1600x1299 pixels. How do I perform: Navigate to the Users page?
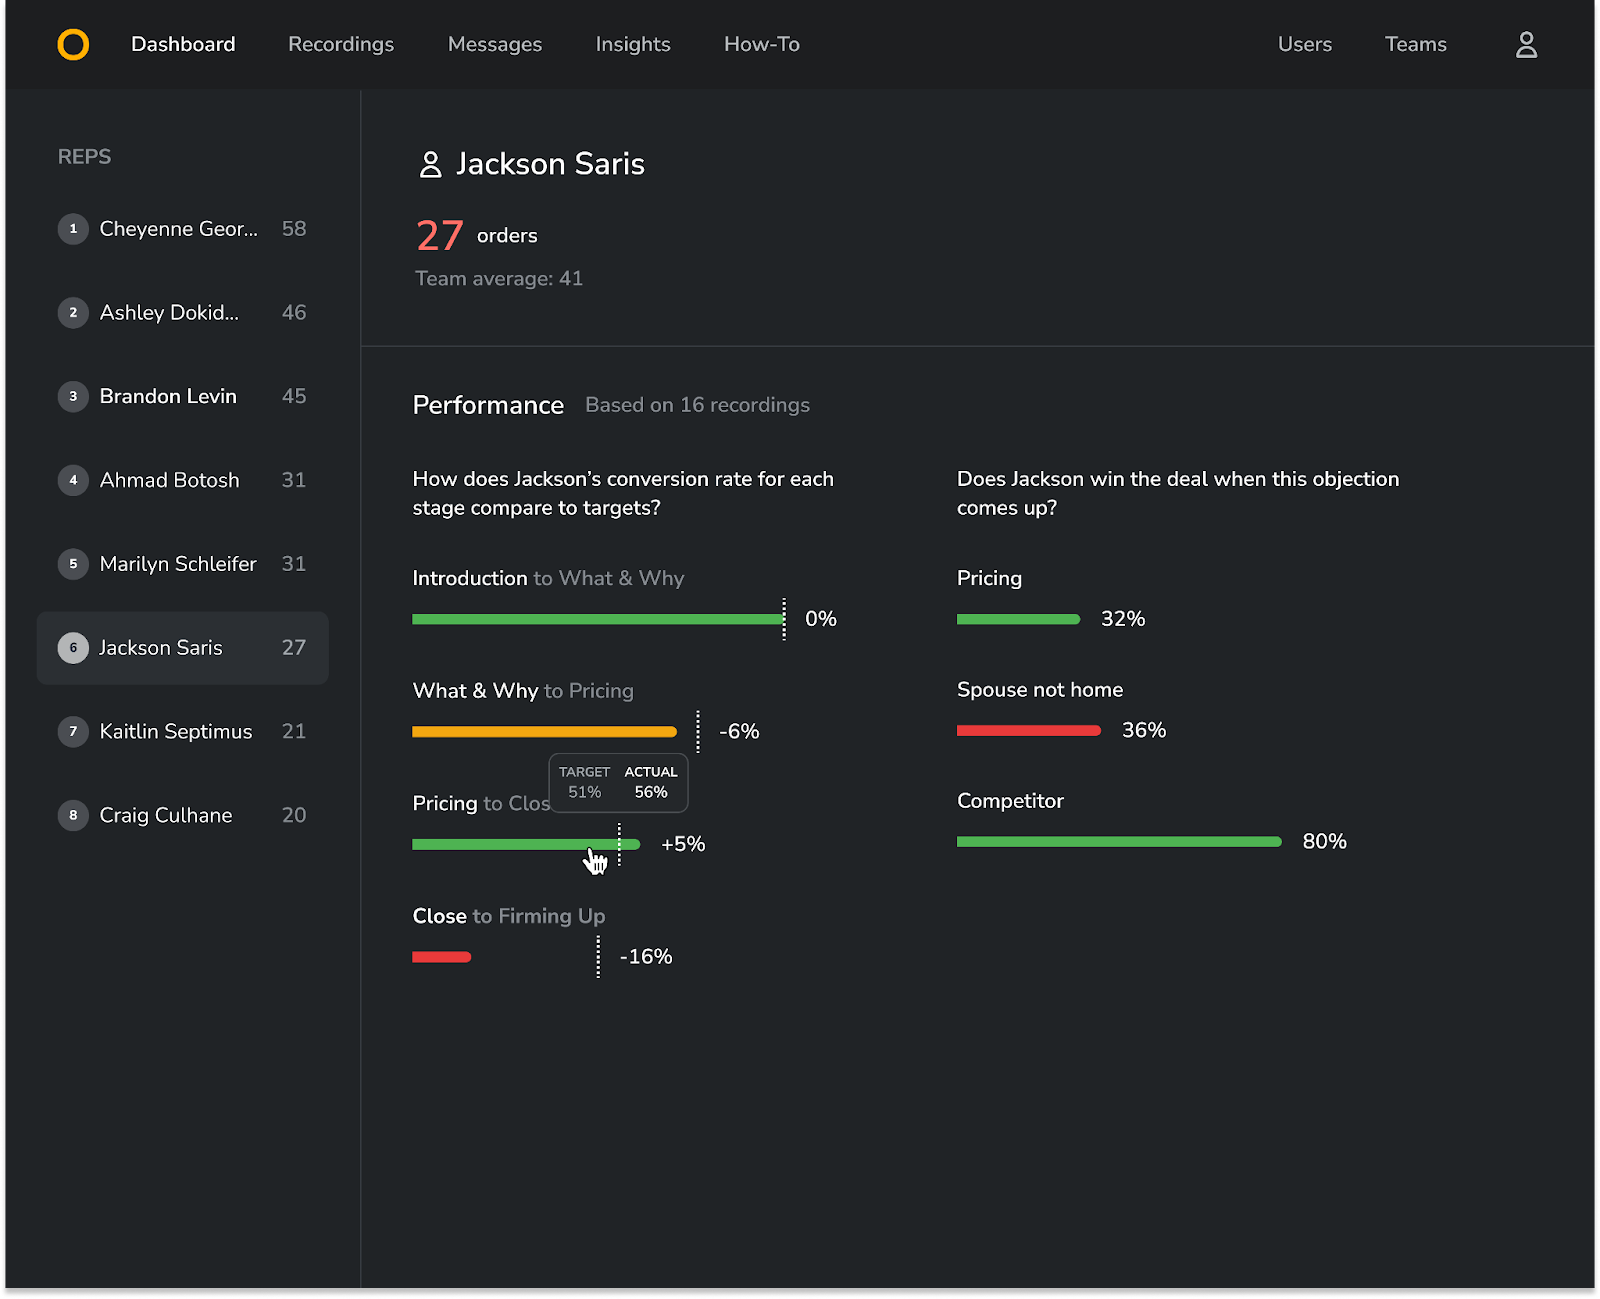1305,44
